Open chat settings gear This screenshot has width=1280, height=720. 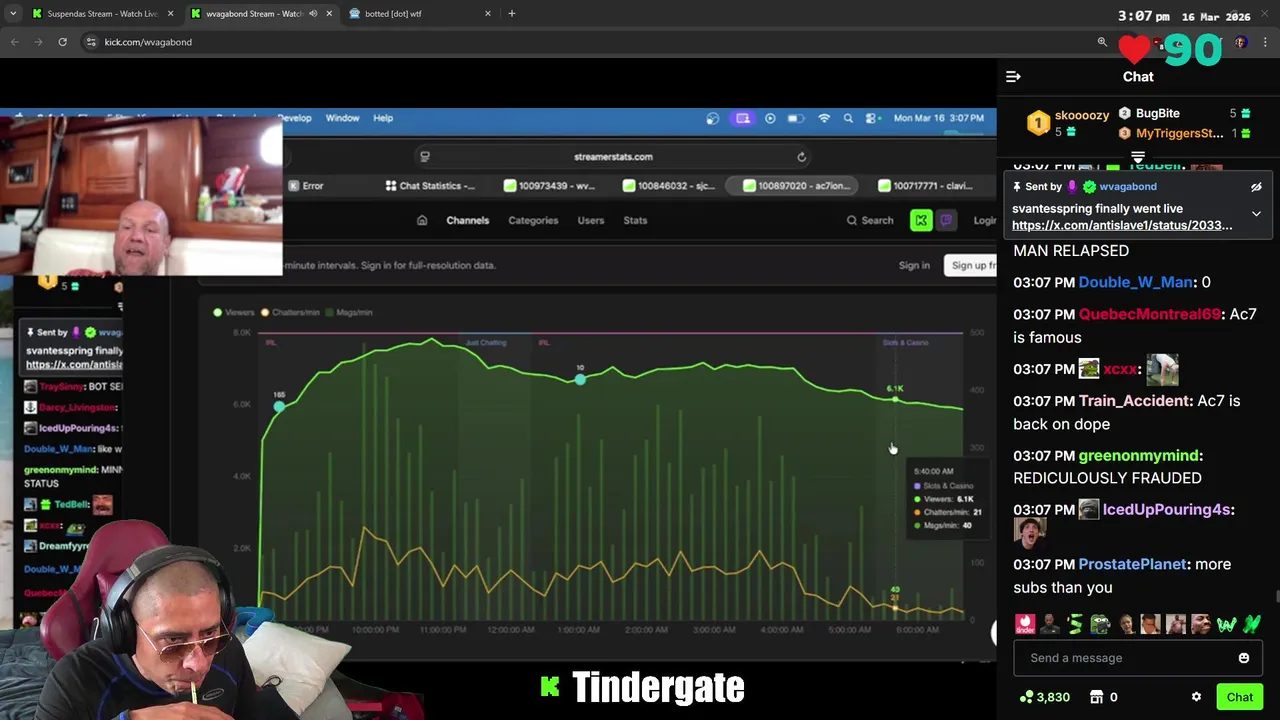pyautogui.click(x=1196, y=697)
